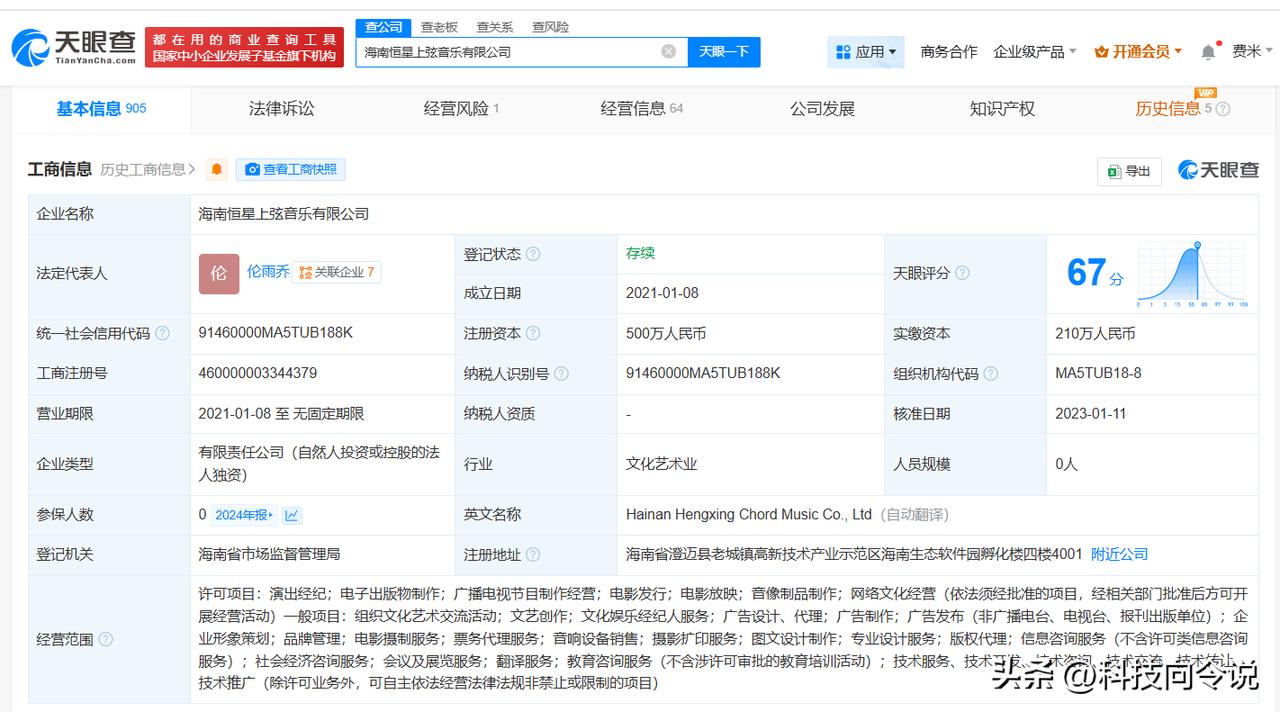Click credit code 91460000MA5TUB188K in 统一社会信用代码 row

275,333
